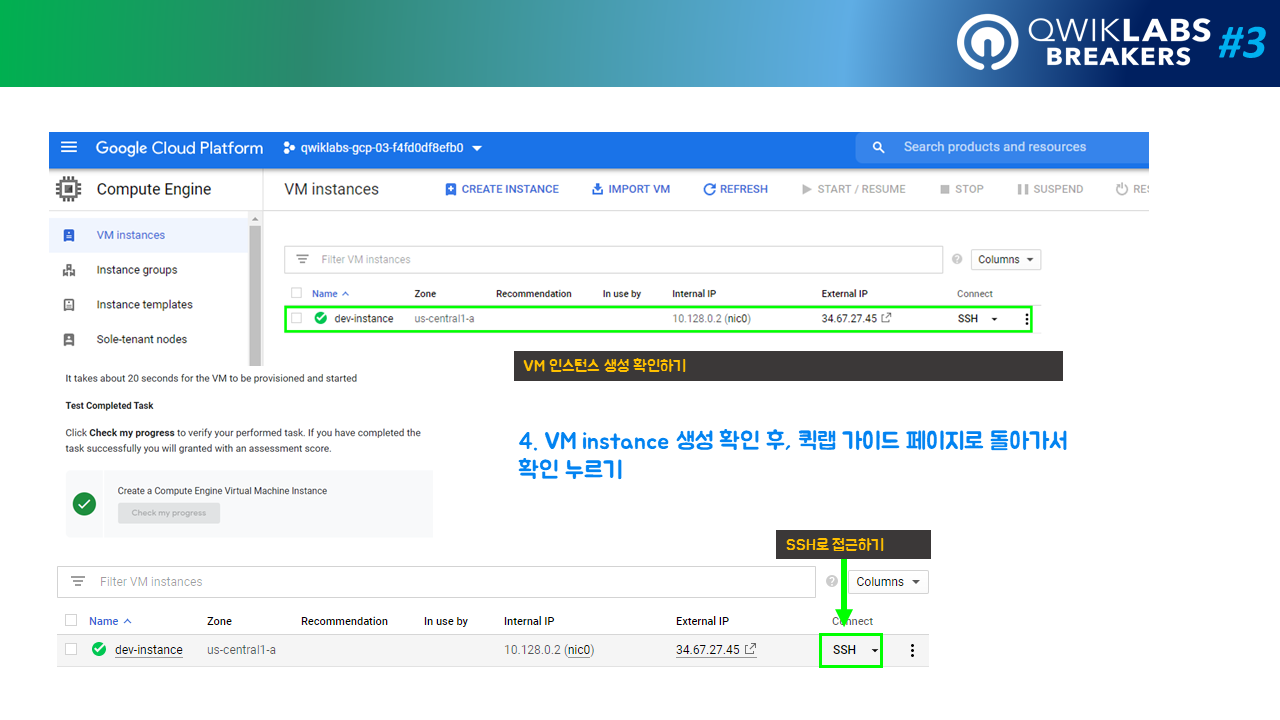
Task: Click the Instance groups sidebar icon
Action: (x=69, y=270)
